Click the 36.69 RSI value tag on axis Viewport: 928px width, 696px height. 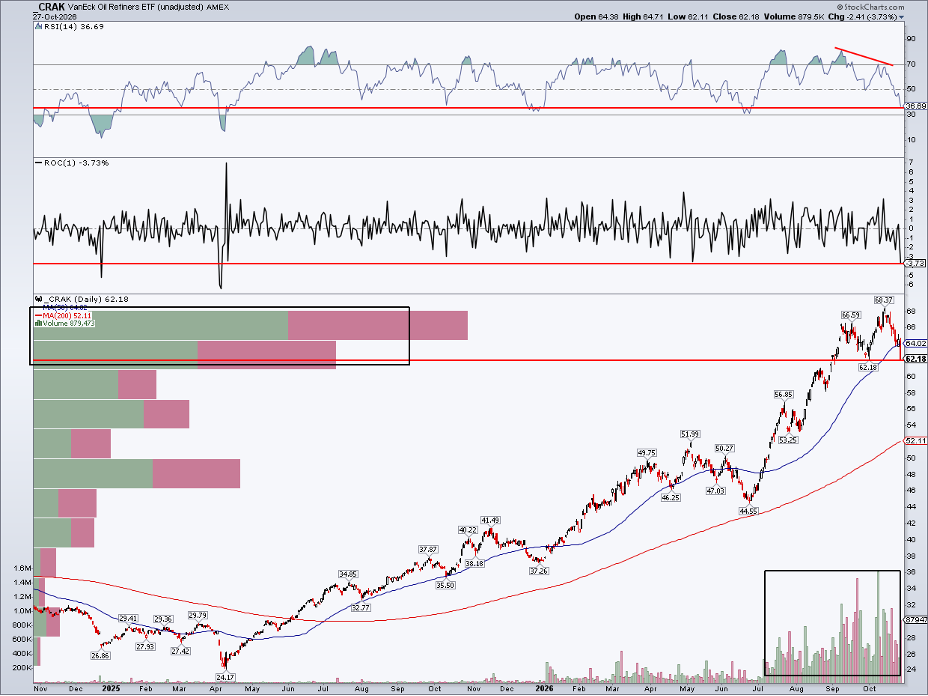pyautogui.click(x=916, y=105)
